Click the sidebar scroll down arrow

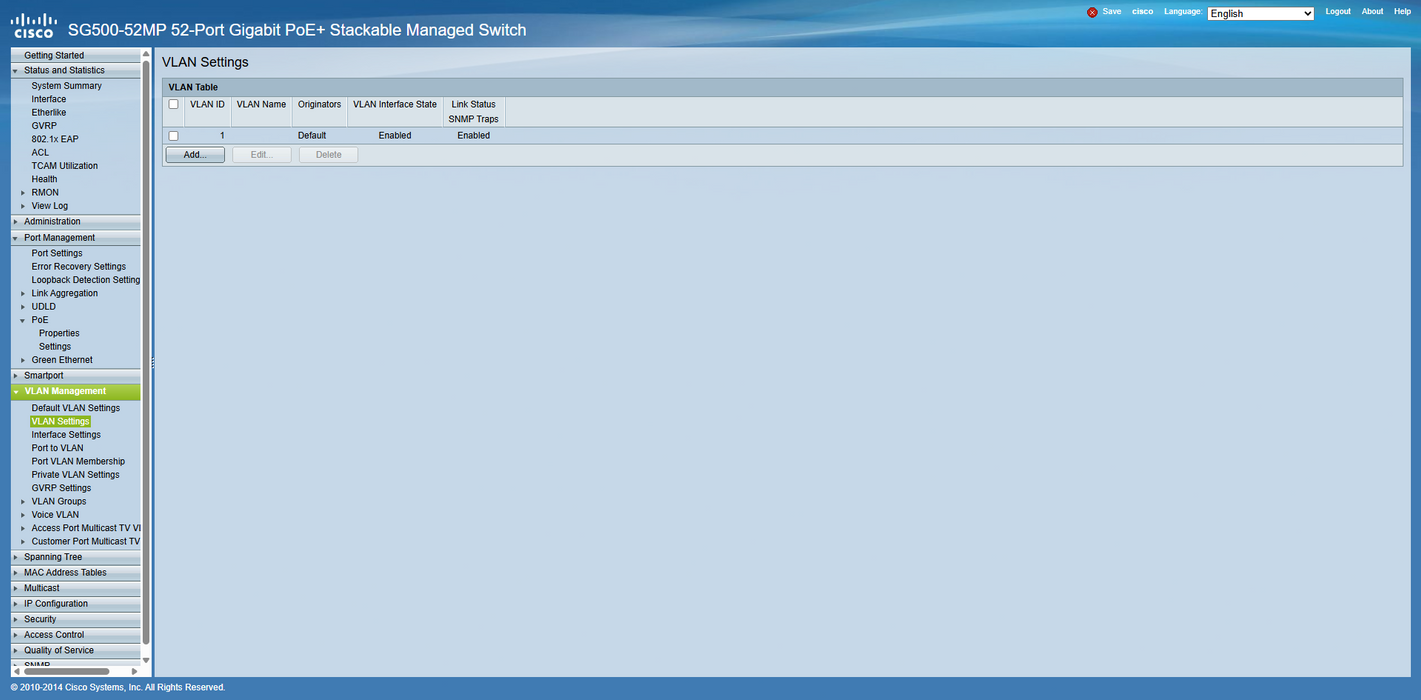[146, 660]
